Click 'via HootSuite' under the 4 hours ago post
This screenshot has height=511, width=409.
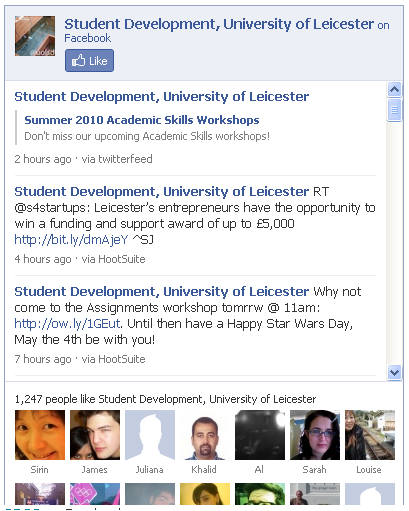coord(114,259)
